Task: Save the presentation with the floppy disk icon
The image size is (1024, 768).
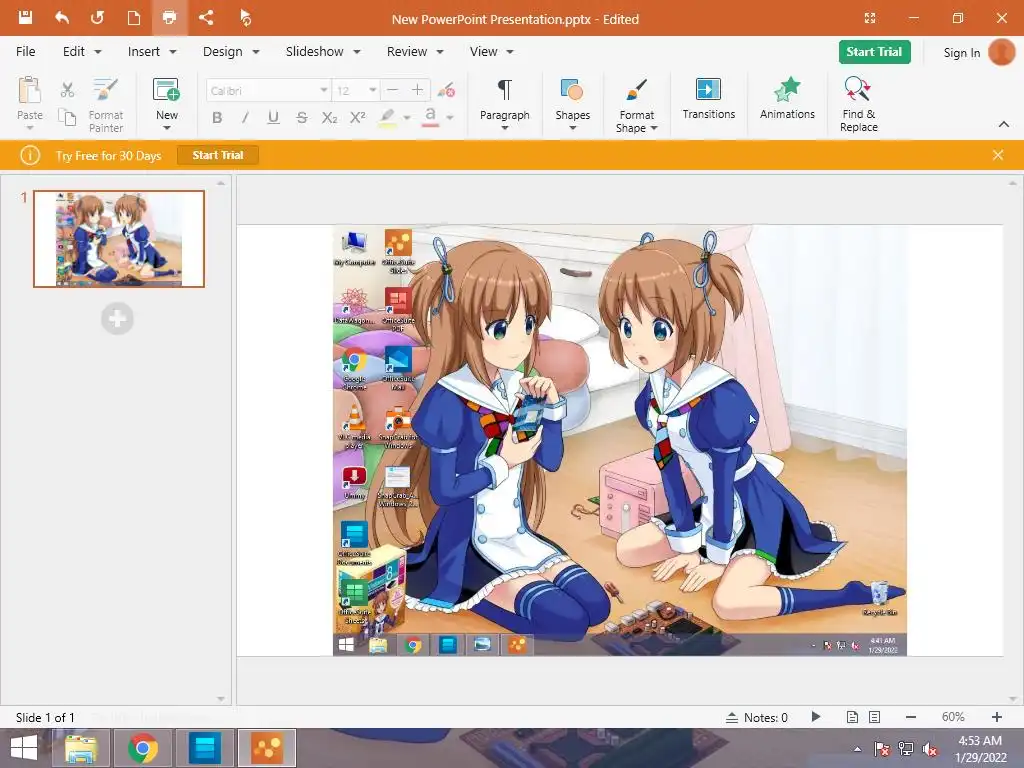Action: 25,18
